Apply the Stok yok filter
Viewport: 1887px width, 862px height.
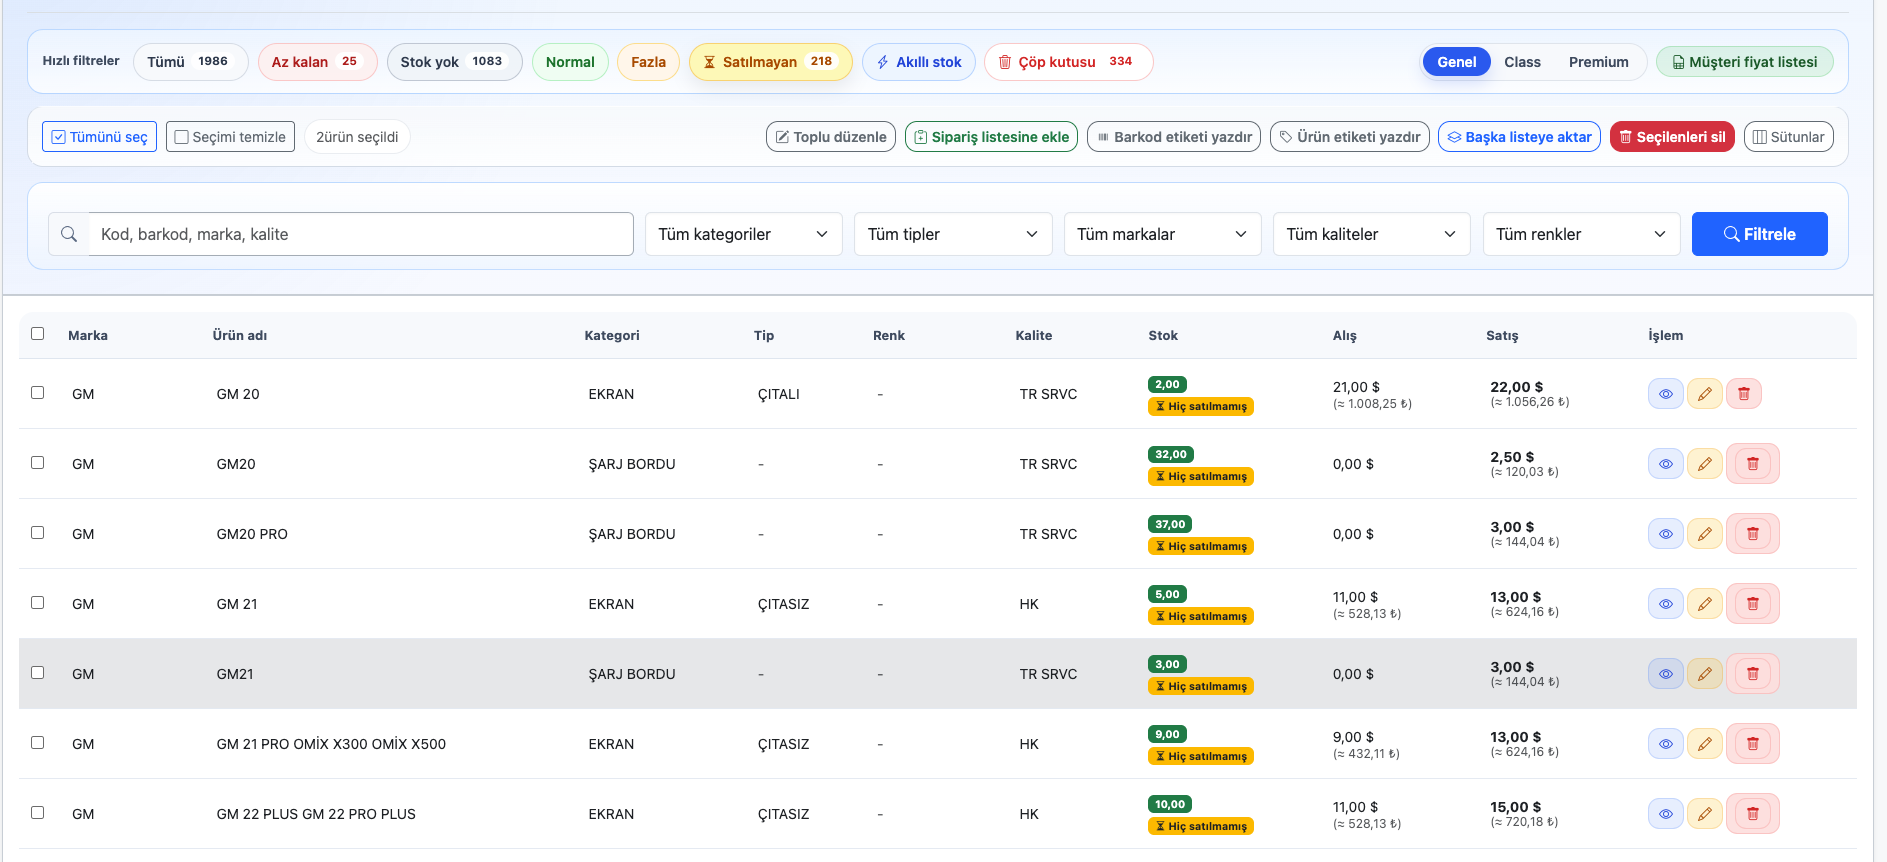click(x=454, y=62)
